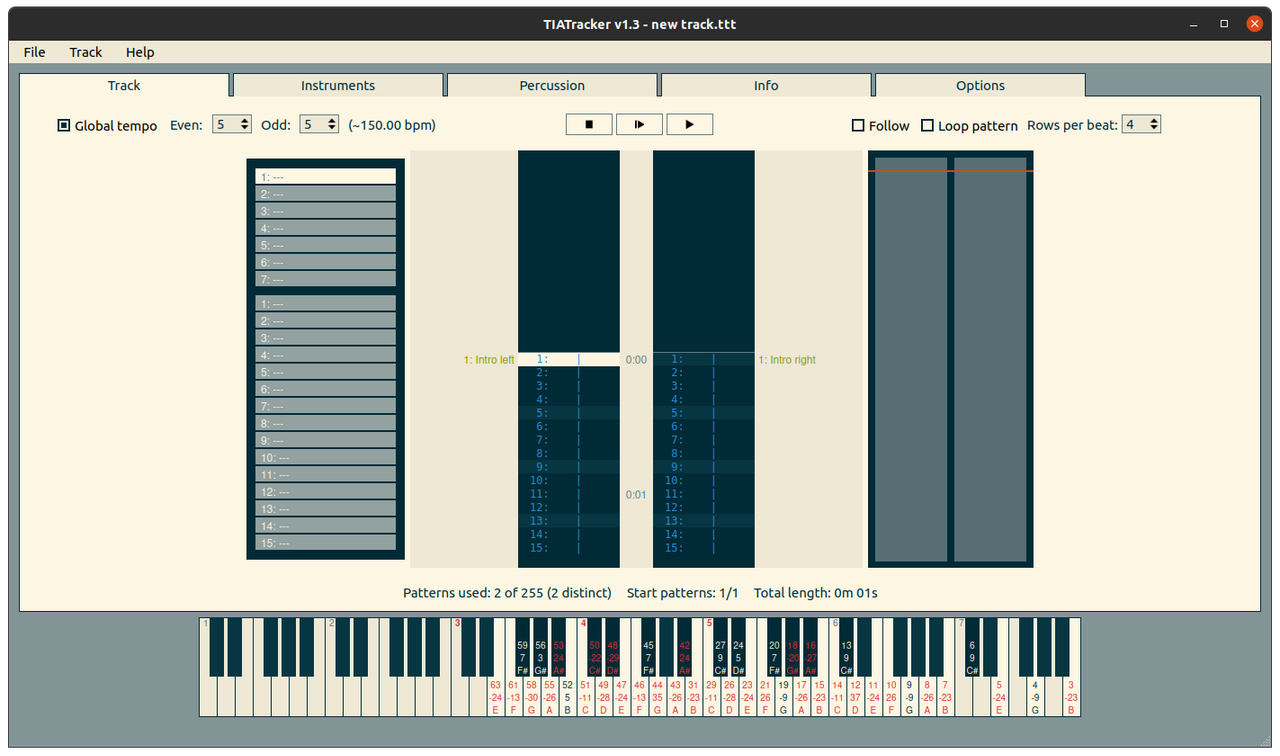
Task: Enable the Loop pattern checkbox
Action: pos(927,126)
